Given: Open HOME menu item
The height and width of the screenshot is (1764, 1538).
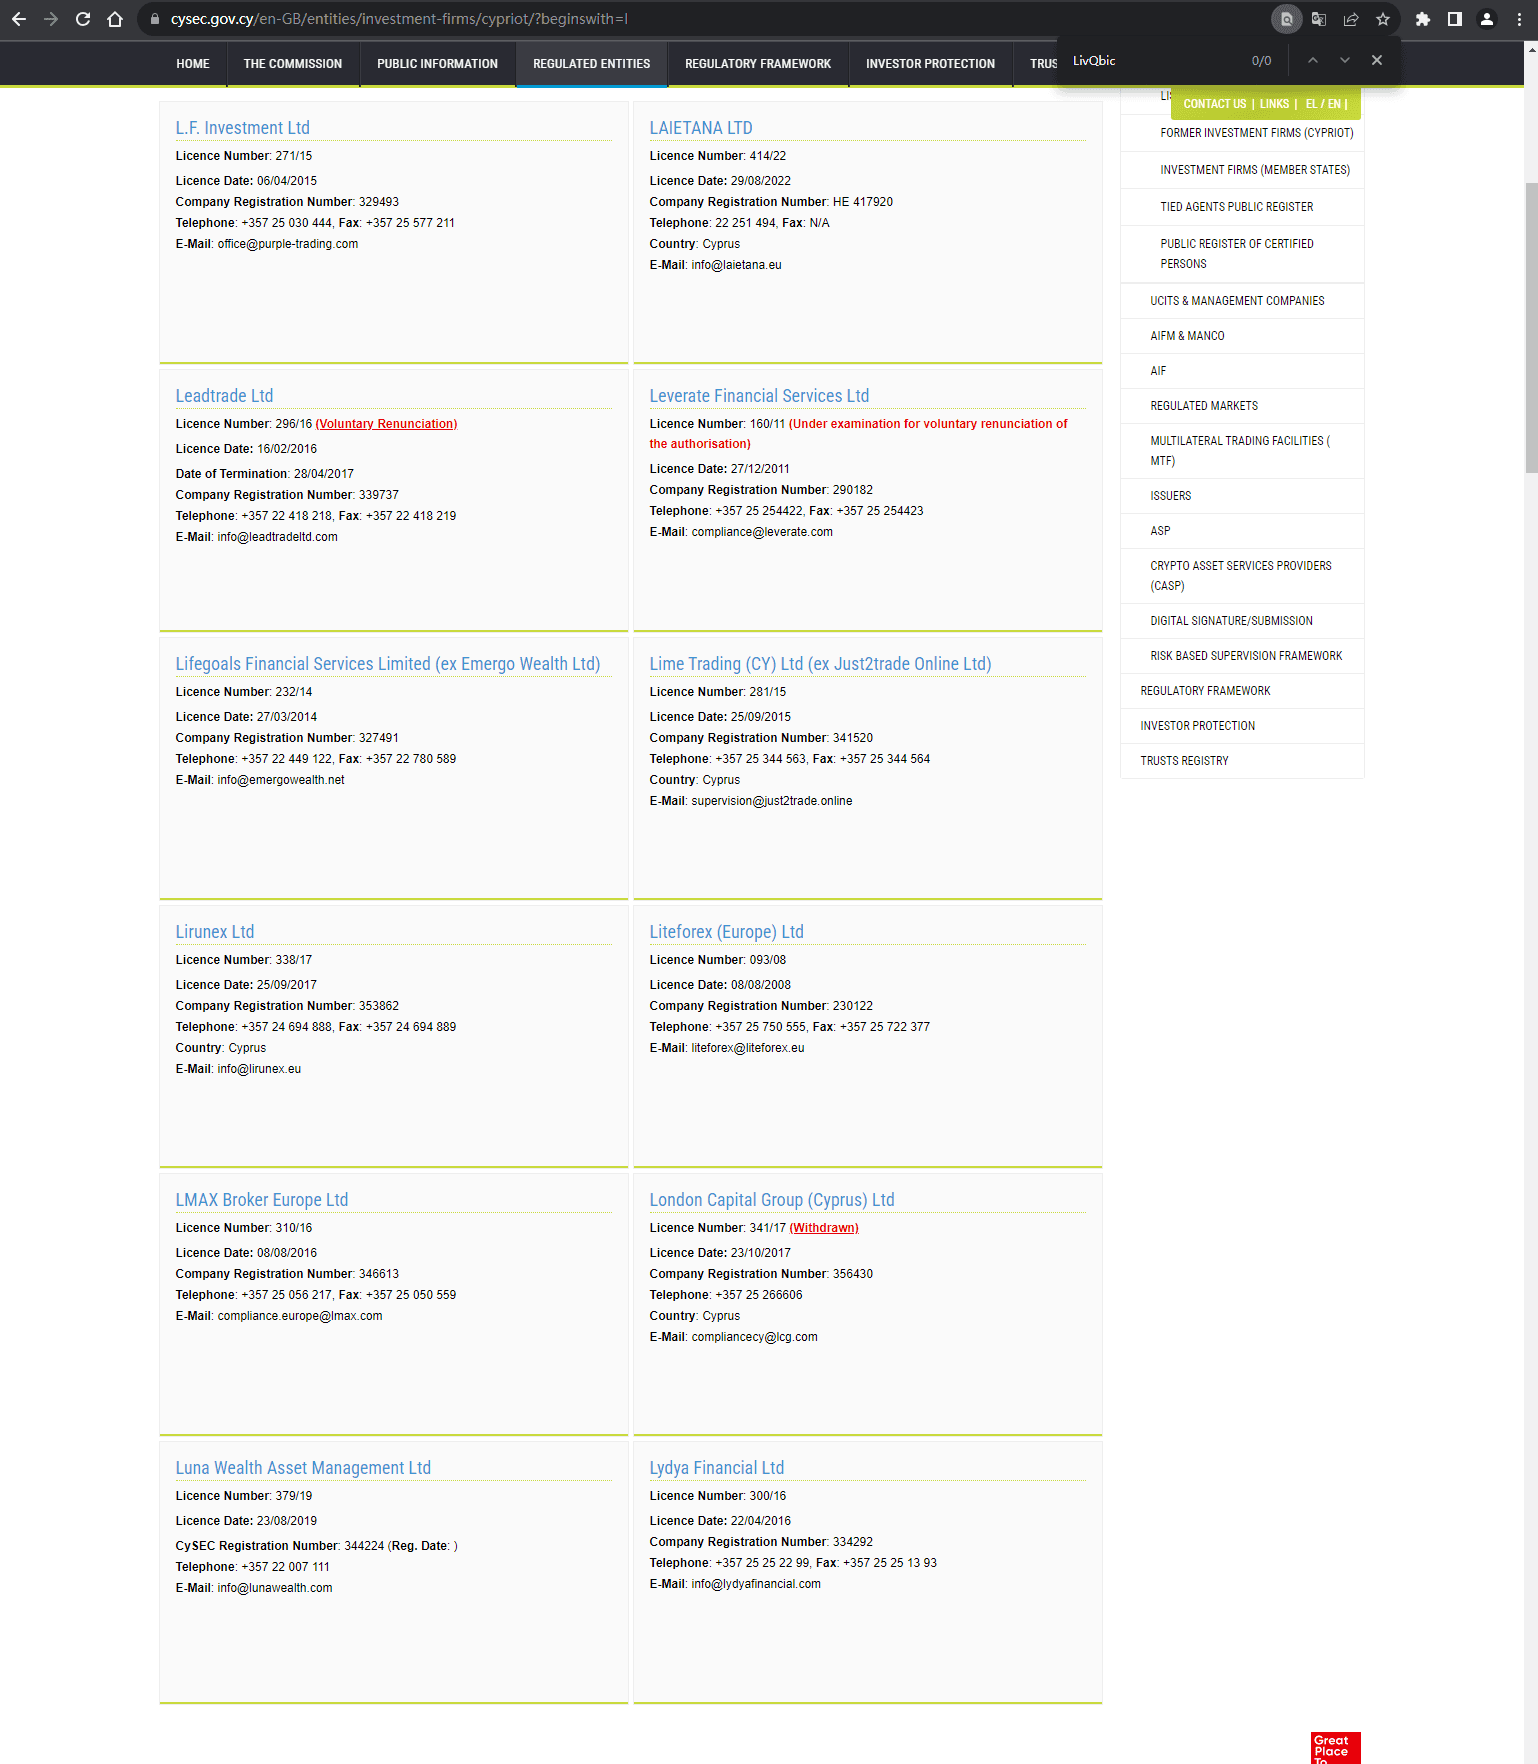Looking at the screenshot, I should tap(193, 64).
